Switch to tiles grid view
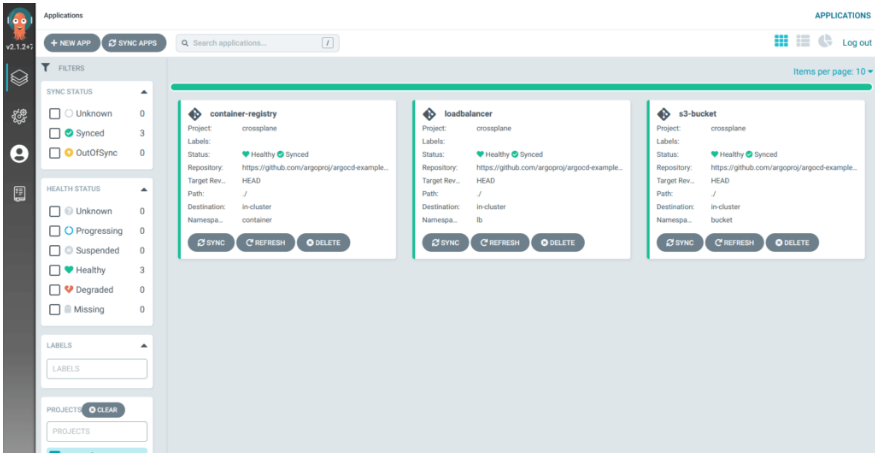 point(781,42)
